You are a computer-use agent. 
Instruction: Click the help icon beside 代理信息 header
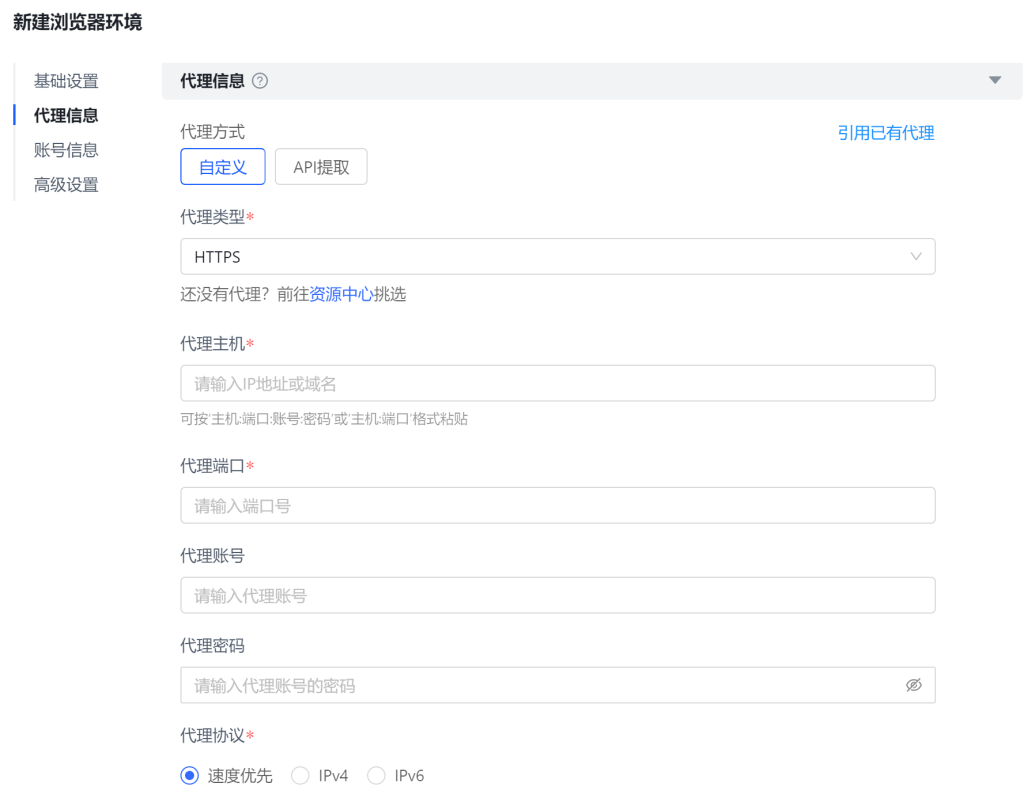[260, 81]
